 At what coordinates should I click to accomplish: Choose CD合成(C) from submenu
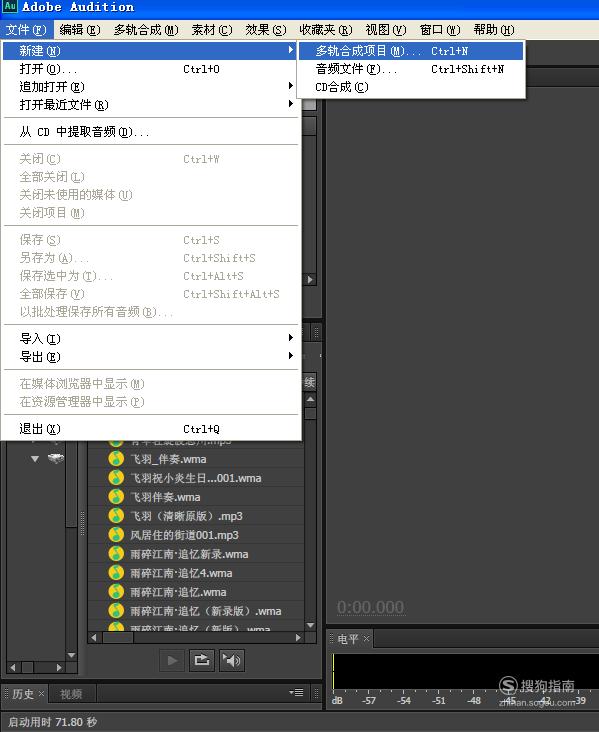(411, 87)
